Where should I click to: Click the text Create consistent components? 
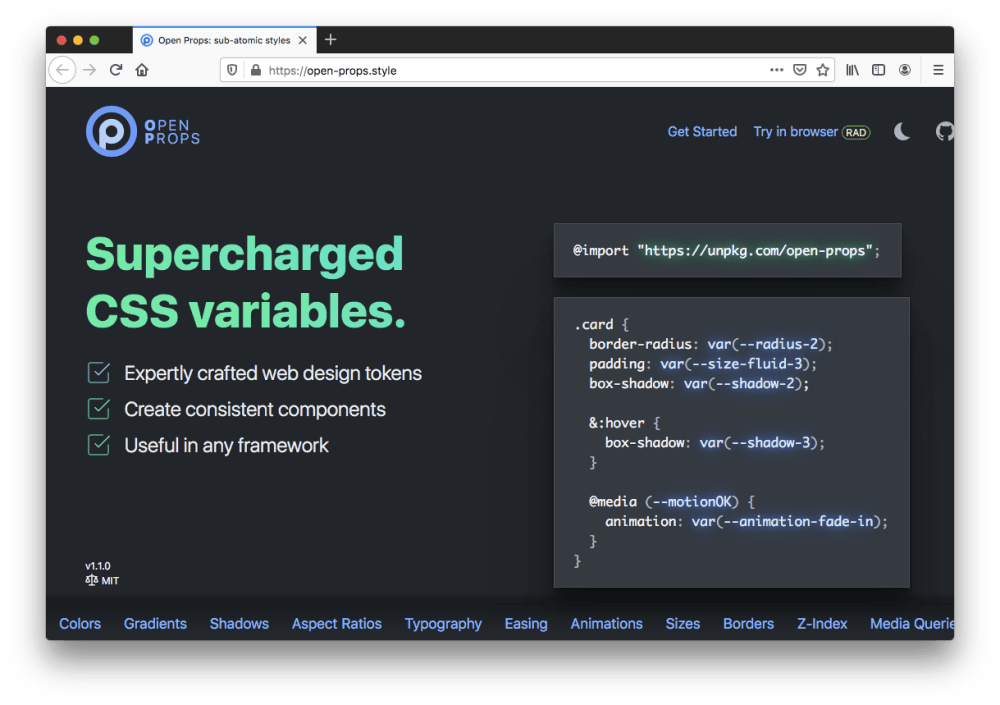(255, 409)
